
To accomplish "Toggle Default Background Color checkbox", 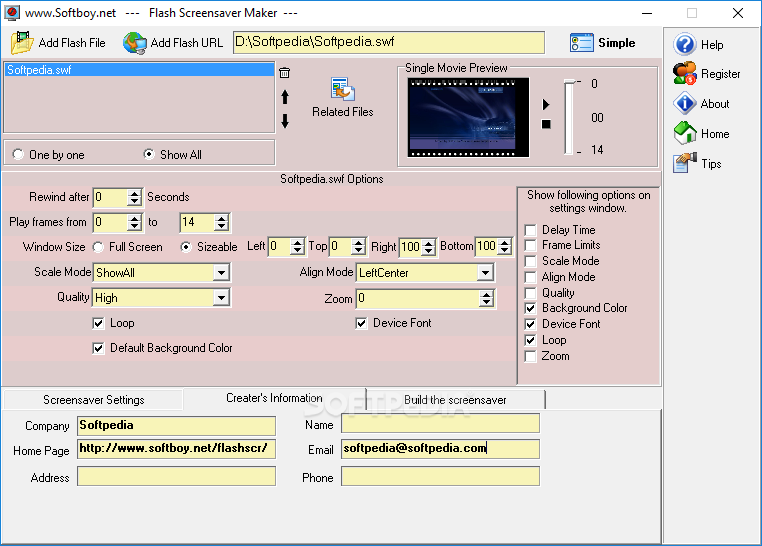I will (98, 348).
